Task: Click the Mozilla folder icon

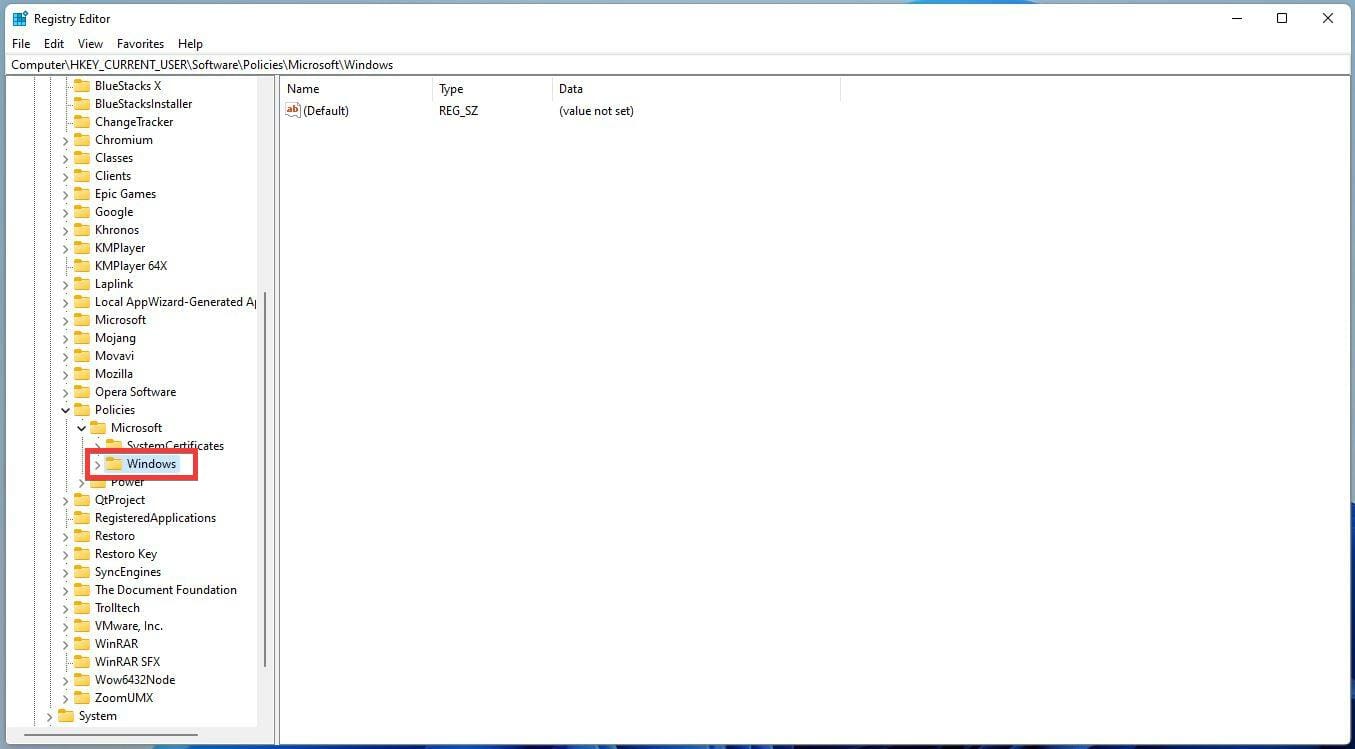Action: coord(81,373)
